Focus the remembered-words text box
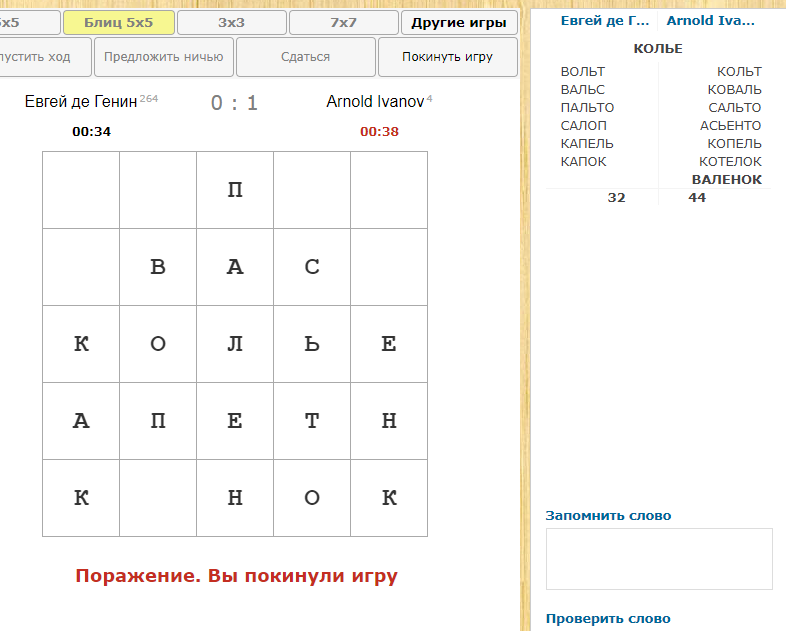 tap(659, 559)
